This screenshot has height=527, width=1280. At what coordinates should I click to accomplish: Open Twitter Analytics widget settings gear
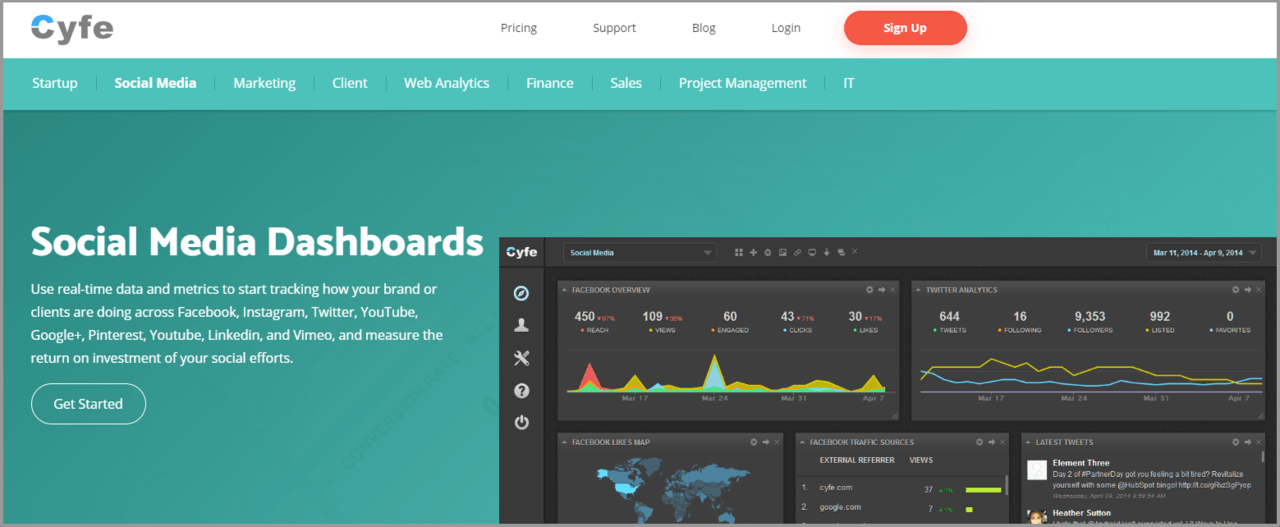coord(1235,290)
